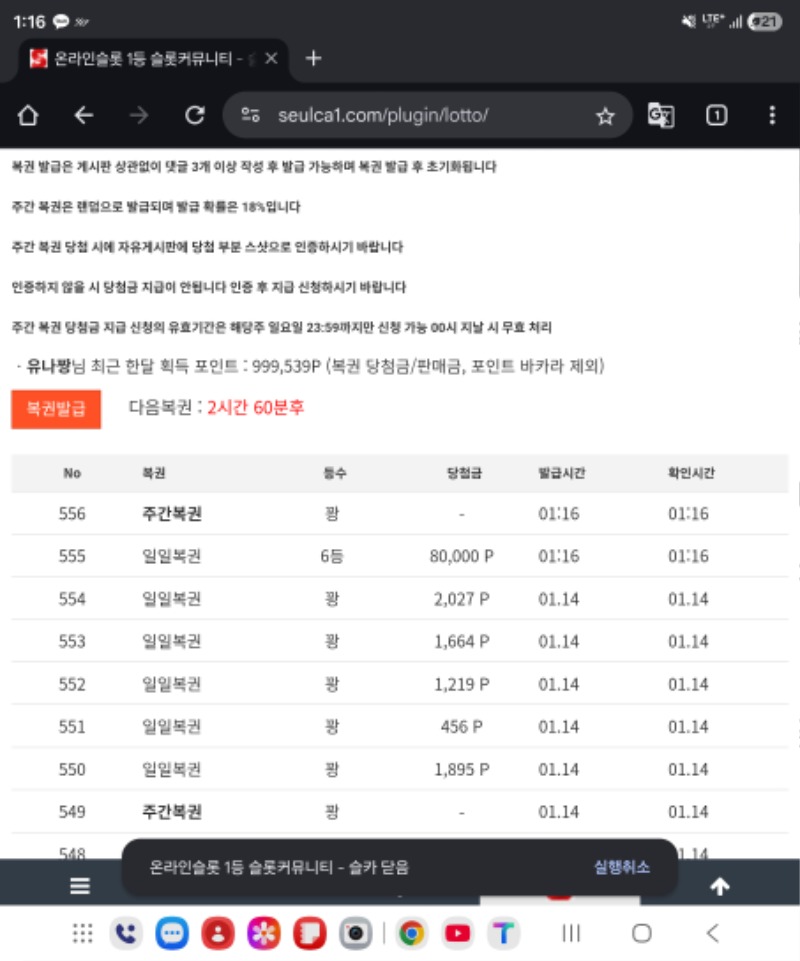Screen dimensions: 800x961
Task: Open a new tab with the plus button
Action: point(313,58)
